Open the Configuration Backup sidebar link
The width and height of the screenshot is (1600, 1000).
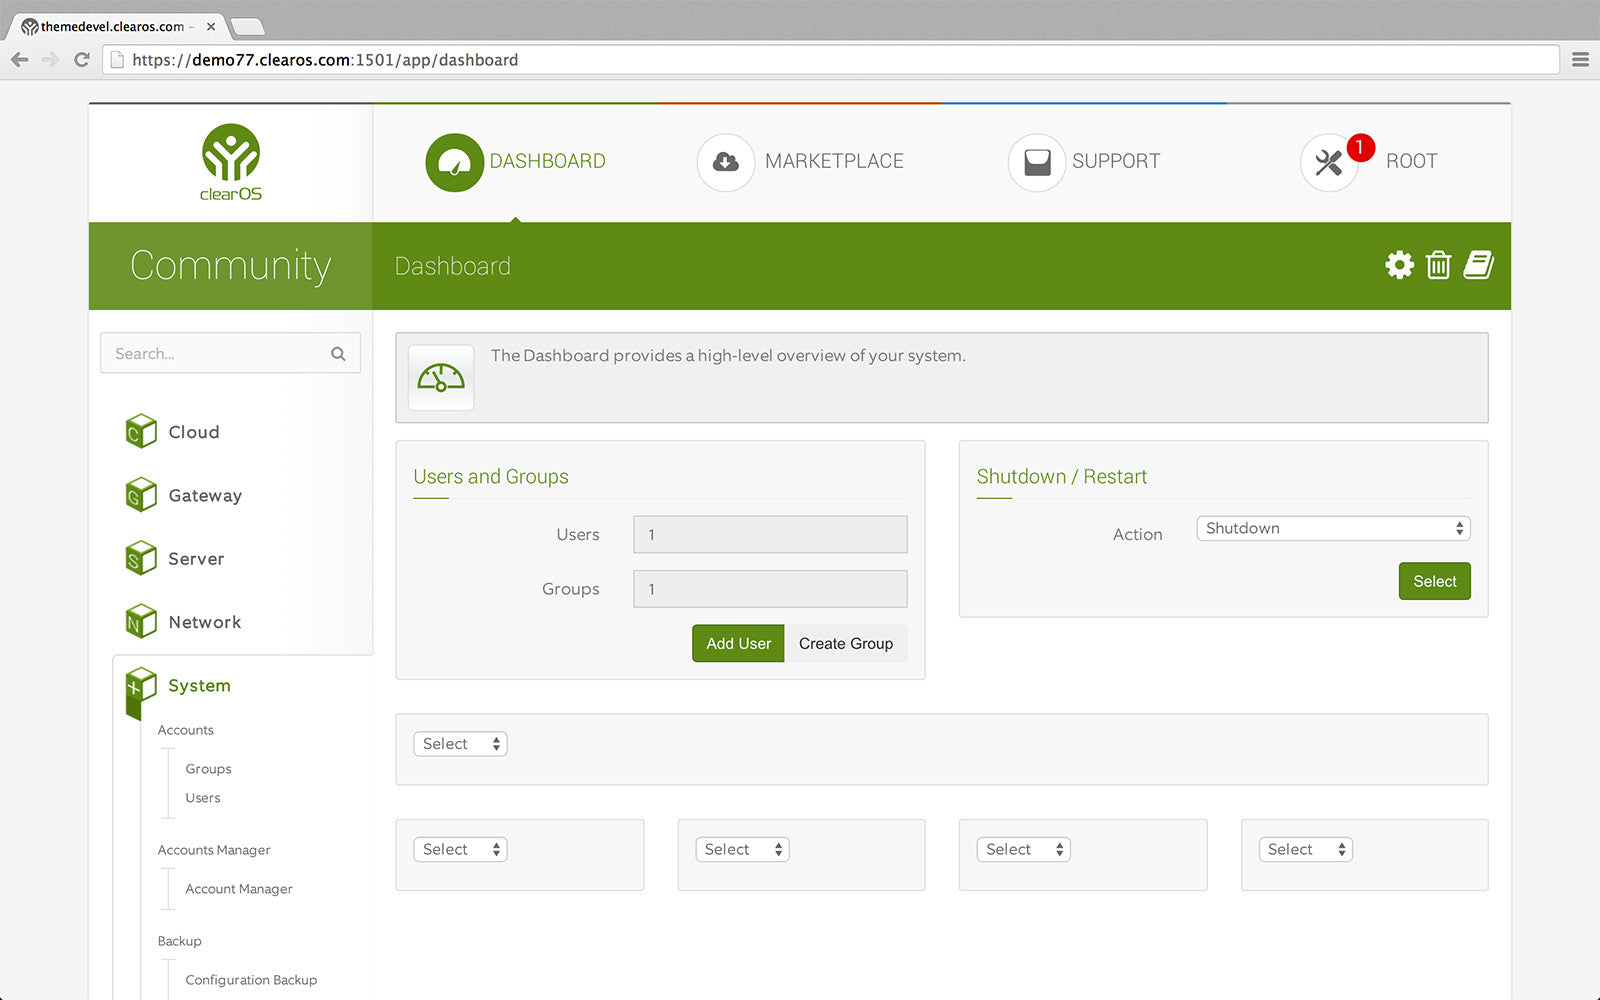coord(251,980)
